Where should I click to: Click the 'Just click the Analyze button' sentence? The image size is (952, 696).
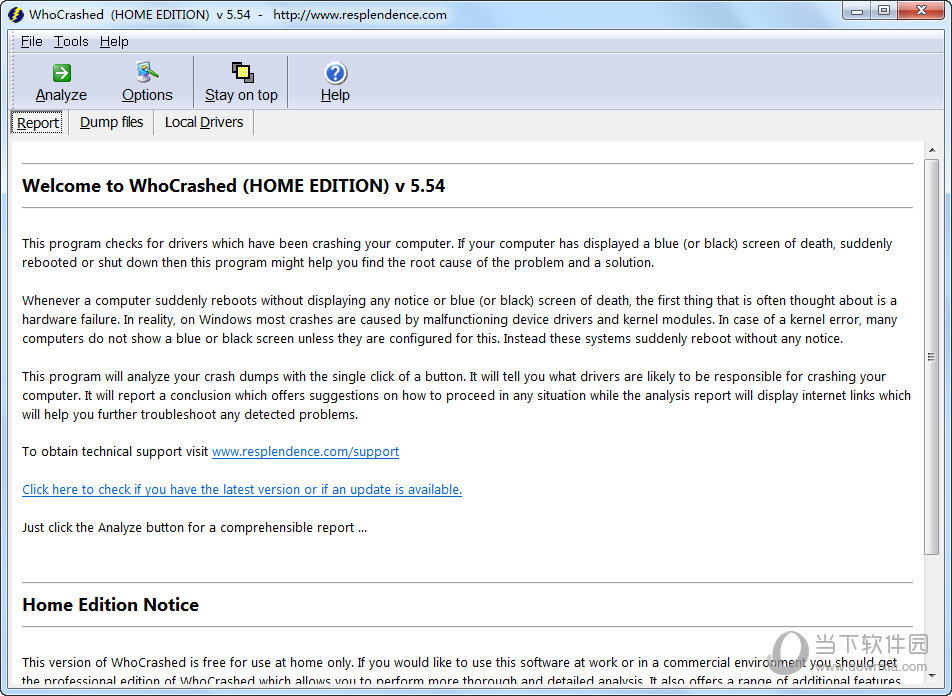click(194, 528)
